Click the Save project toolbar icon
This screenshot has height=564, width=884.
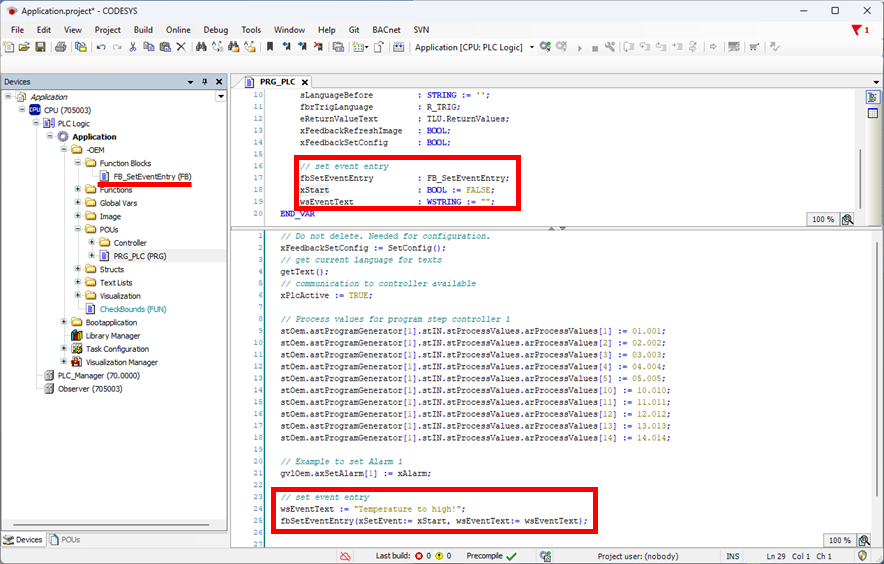point(40,47)
